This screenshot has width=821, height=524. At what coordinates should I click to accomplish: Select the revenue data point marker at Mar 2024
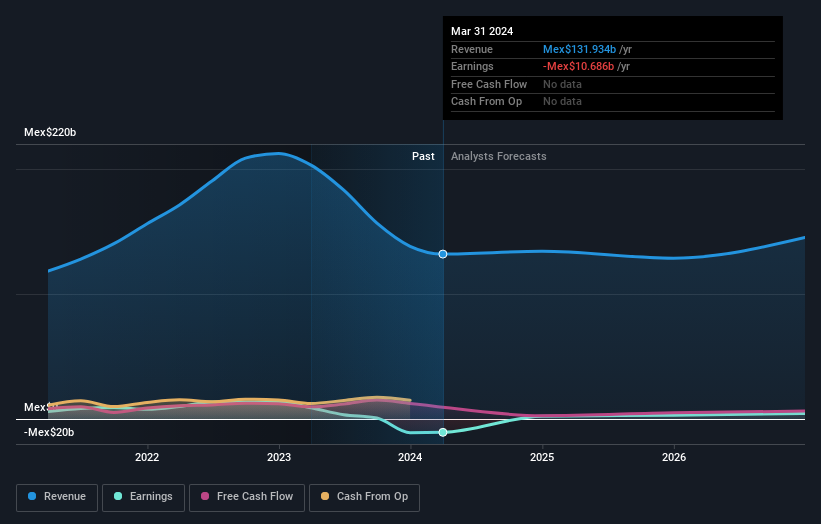pos(443,254)
